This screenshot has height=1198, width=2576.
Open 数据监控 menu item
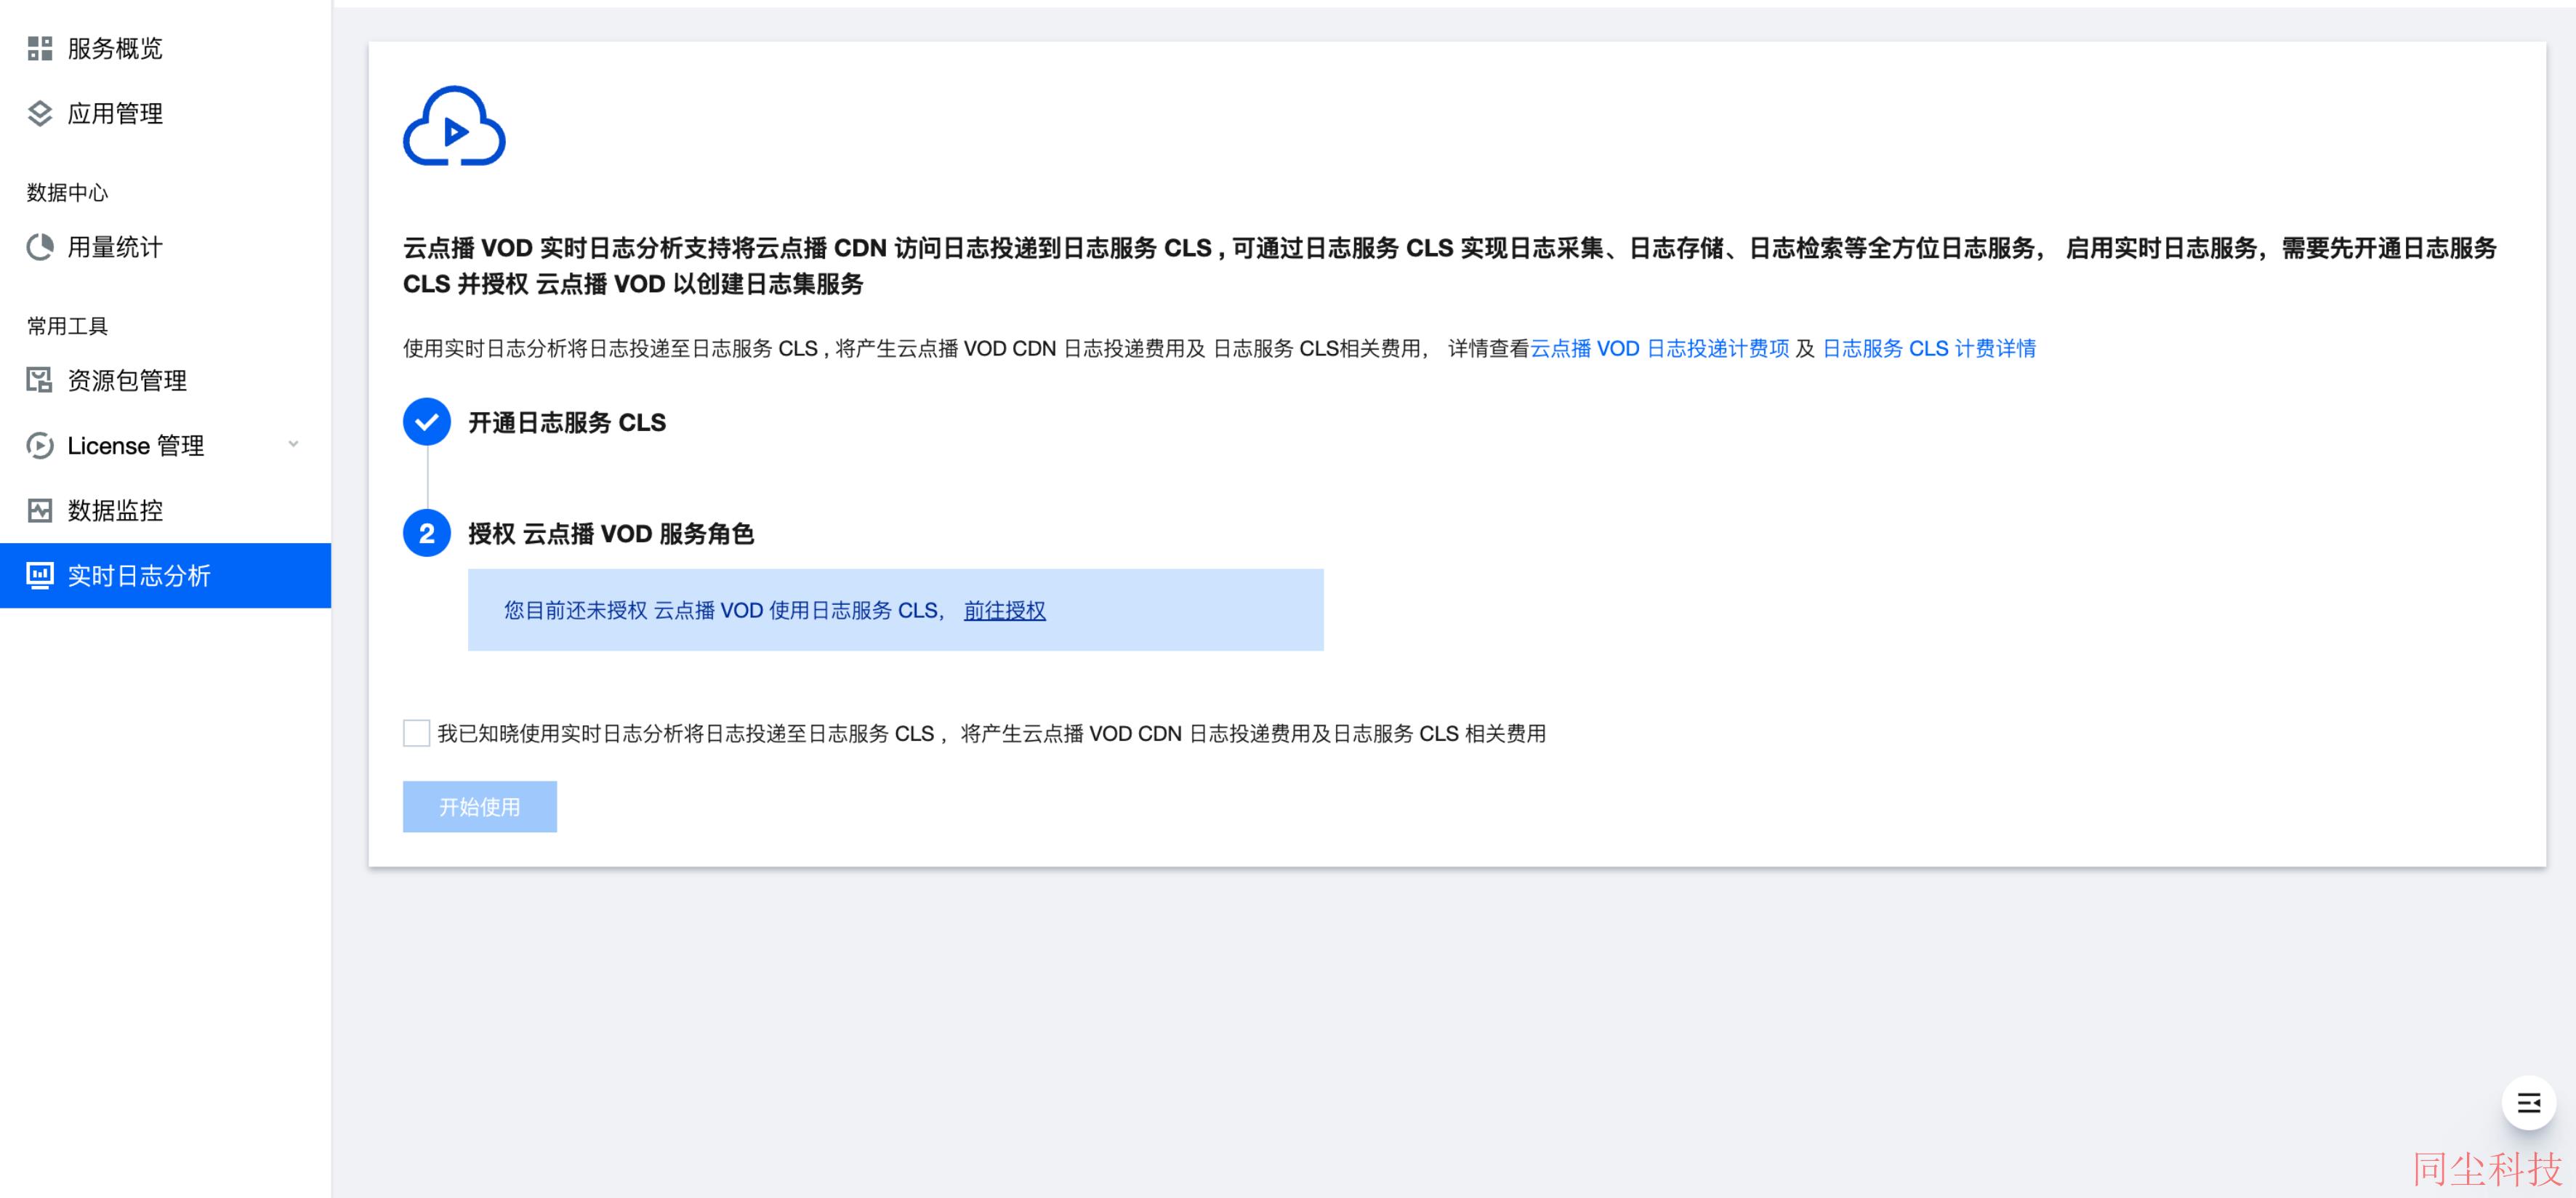(165, 510)
